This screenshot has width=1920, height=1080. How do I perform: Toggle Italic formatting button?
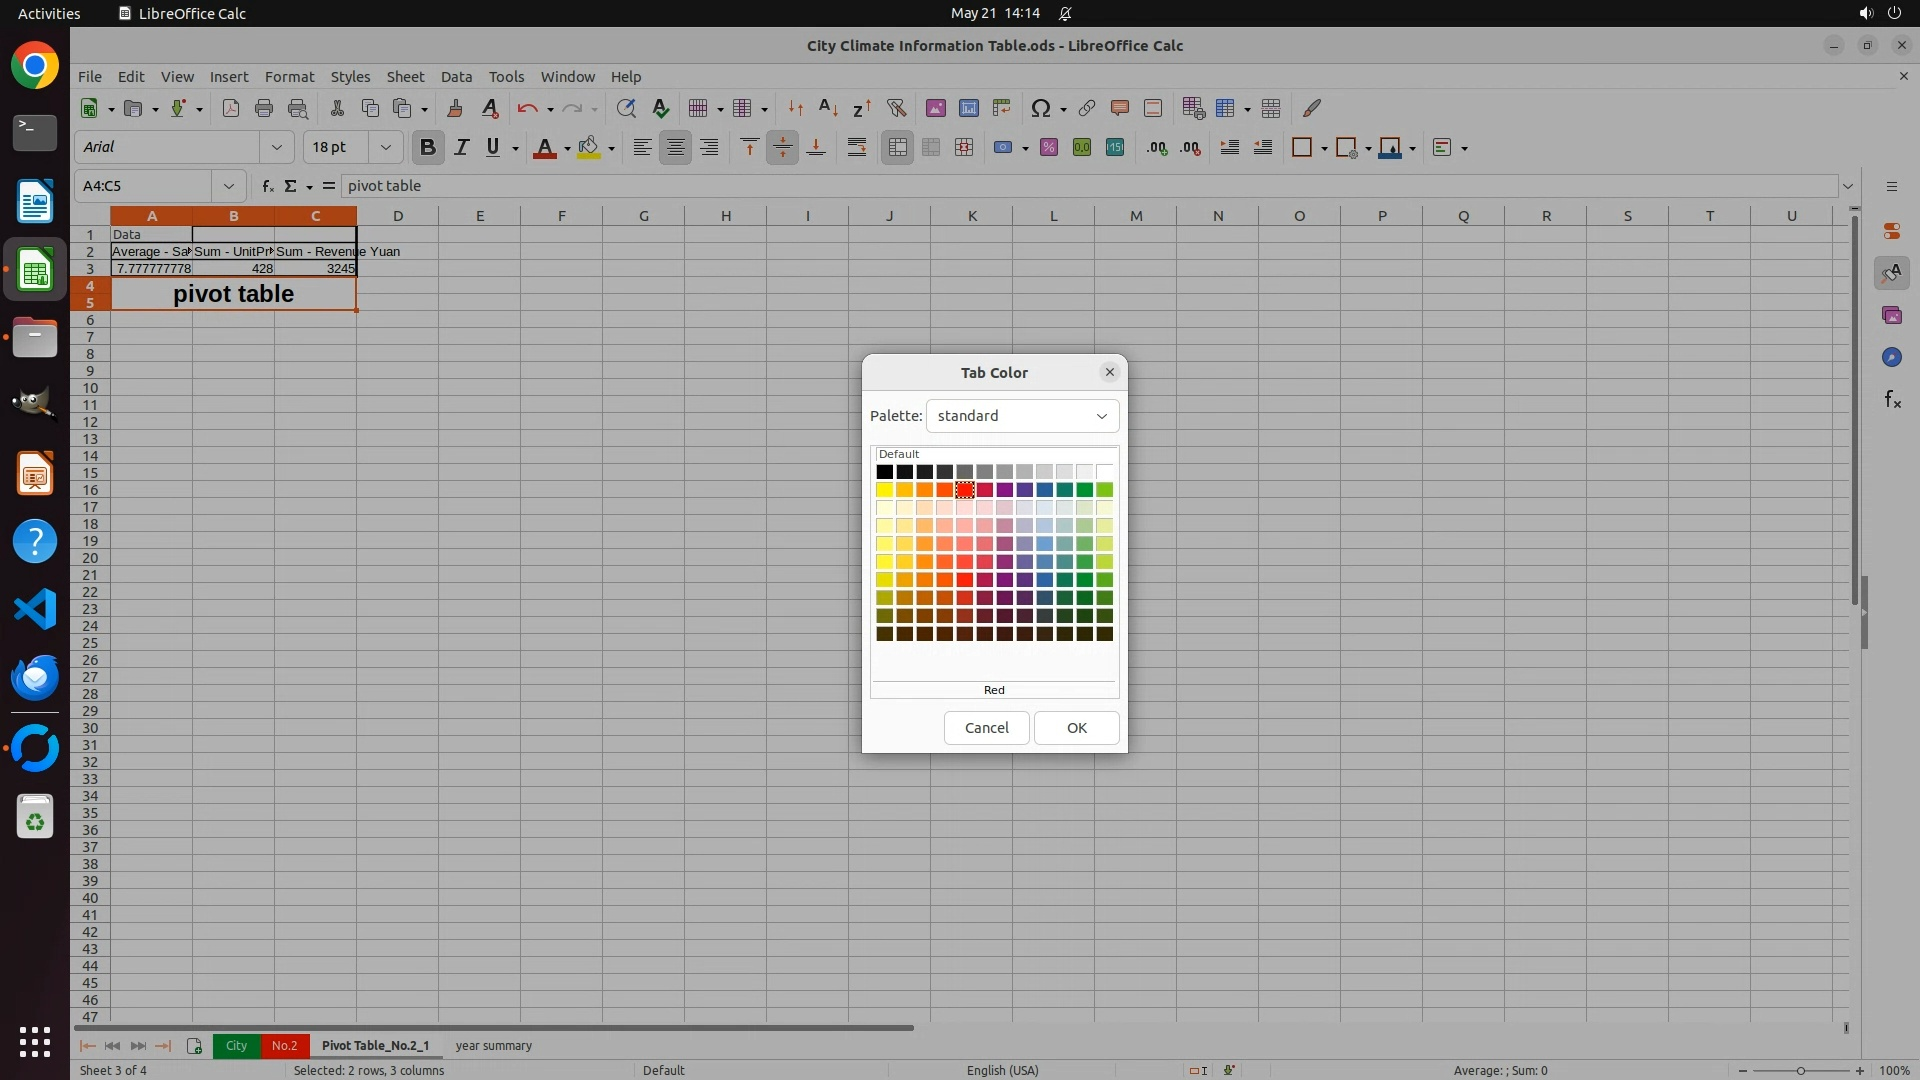point(461,148)
